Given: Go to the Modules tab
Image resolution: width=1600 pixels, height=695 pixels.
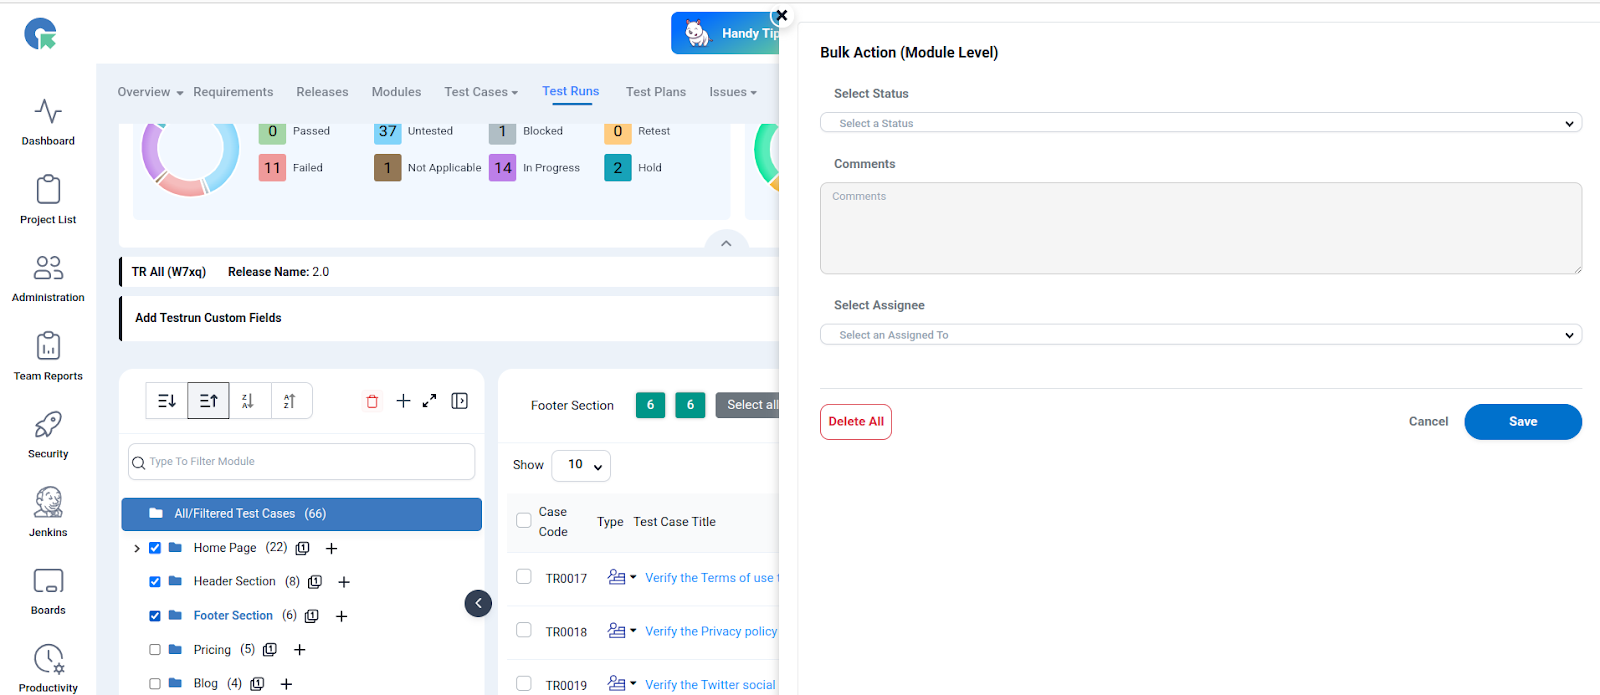Looking at the screenshot, I should [x=396, y=92].
